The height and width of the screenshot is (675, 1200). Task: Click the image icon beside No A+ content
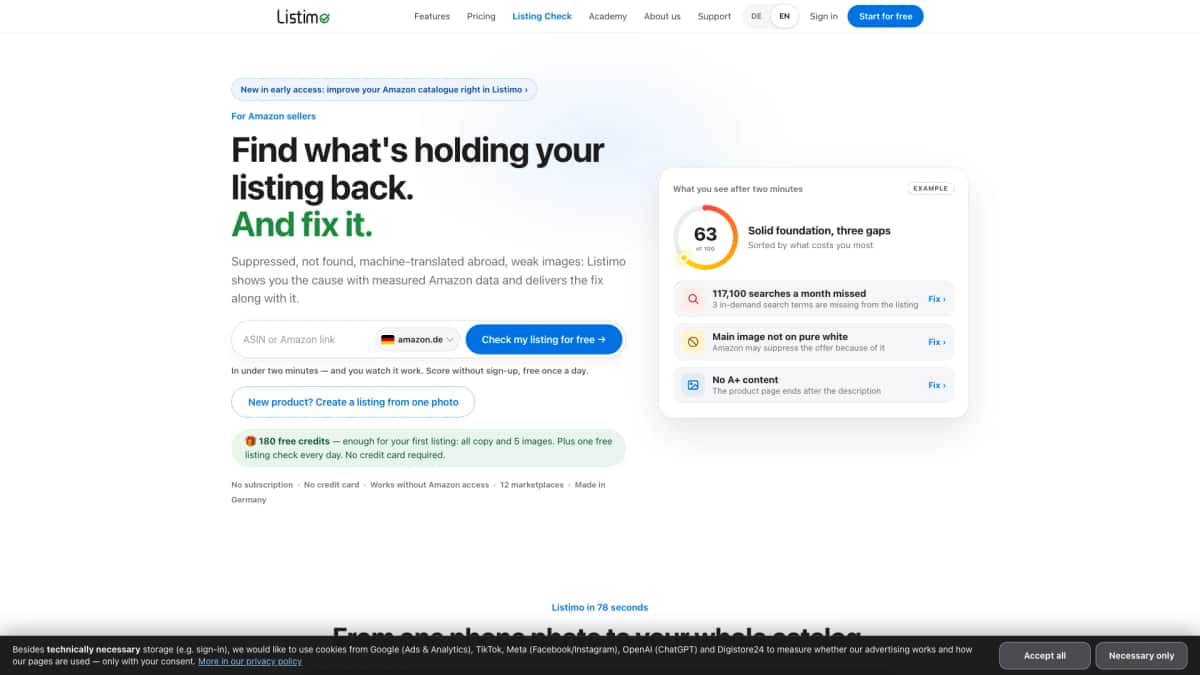click(x=692, y=385)
